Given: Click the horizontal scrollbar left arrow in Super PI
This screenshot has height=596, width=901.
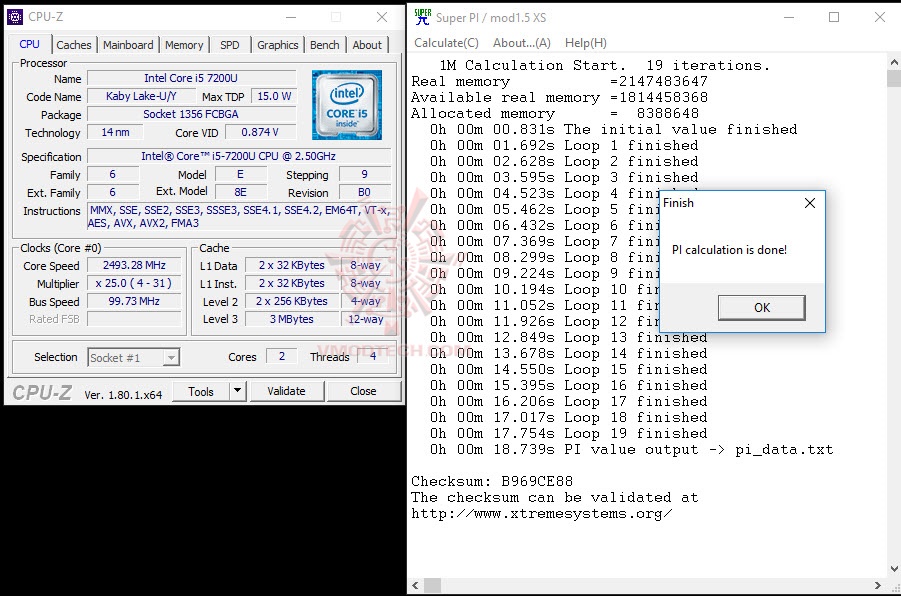Looking at the screenshot, I should [415, 586].
